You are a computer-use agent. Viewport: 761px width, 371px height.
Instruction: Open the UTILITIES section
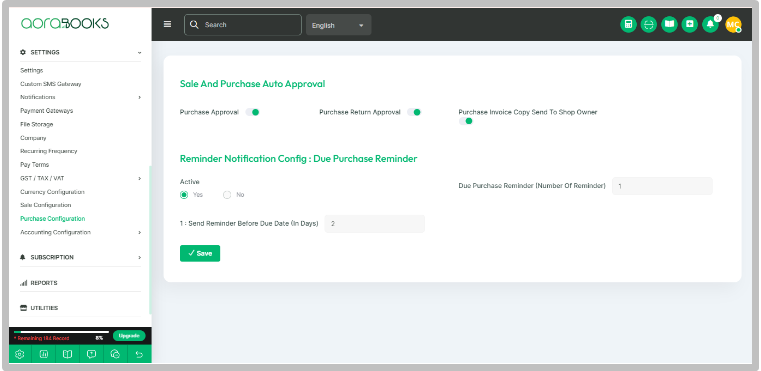(x=39, y=308)
